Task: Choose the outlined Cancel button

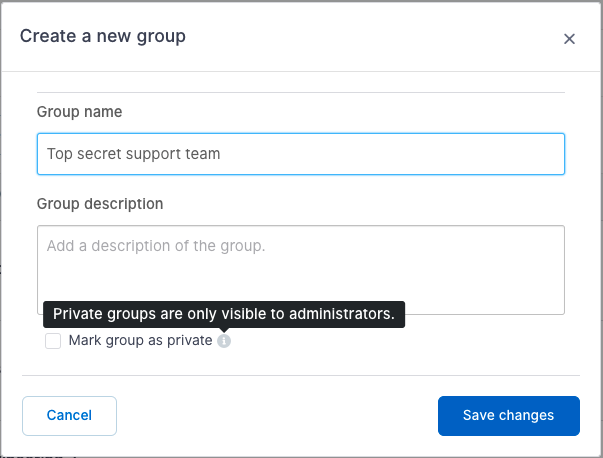Action: pyautogui.click(x=69, y=416)
